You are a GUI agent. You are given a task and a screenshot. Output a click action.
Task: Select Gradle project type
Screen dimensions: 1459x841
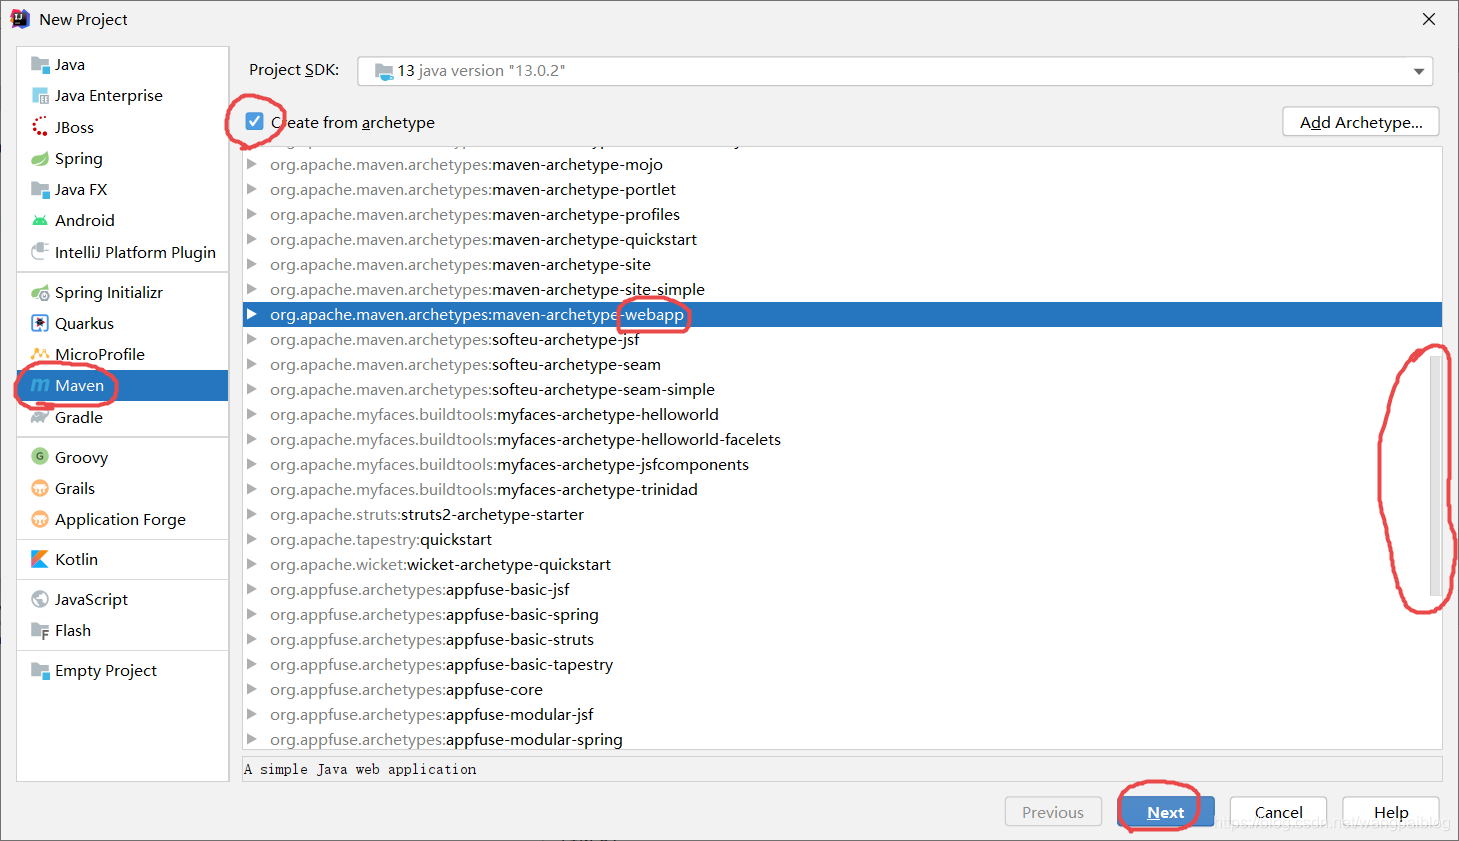[x=123, y=417]
